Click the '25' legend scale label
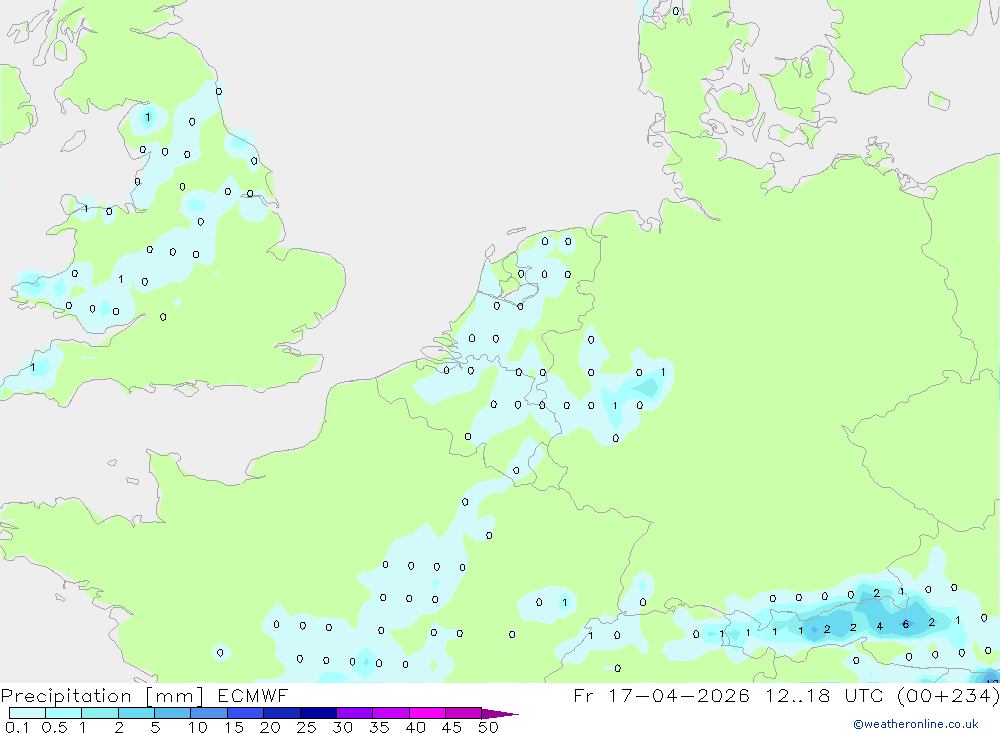 (x=306, y=727)
